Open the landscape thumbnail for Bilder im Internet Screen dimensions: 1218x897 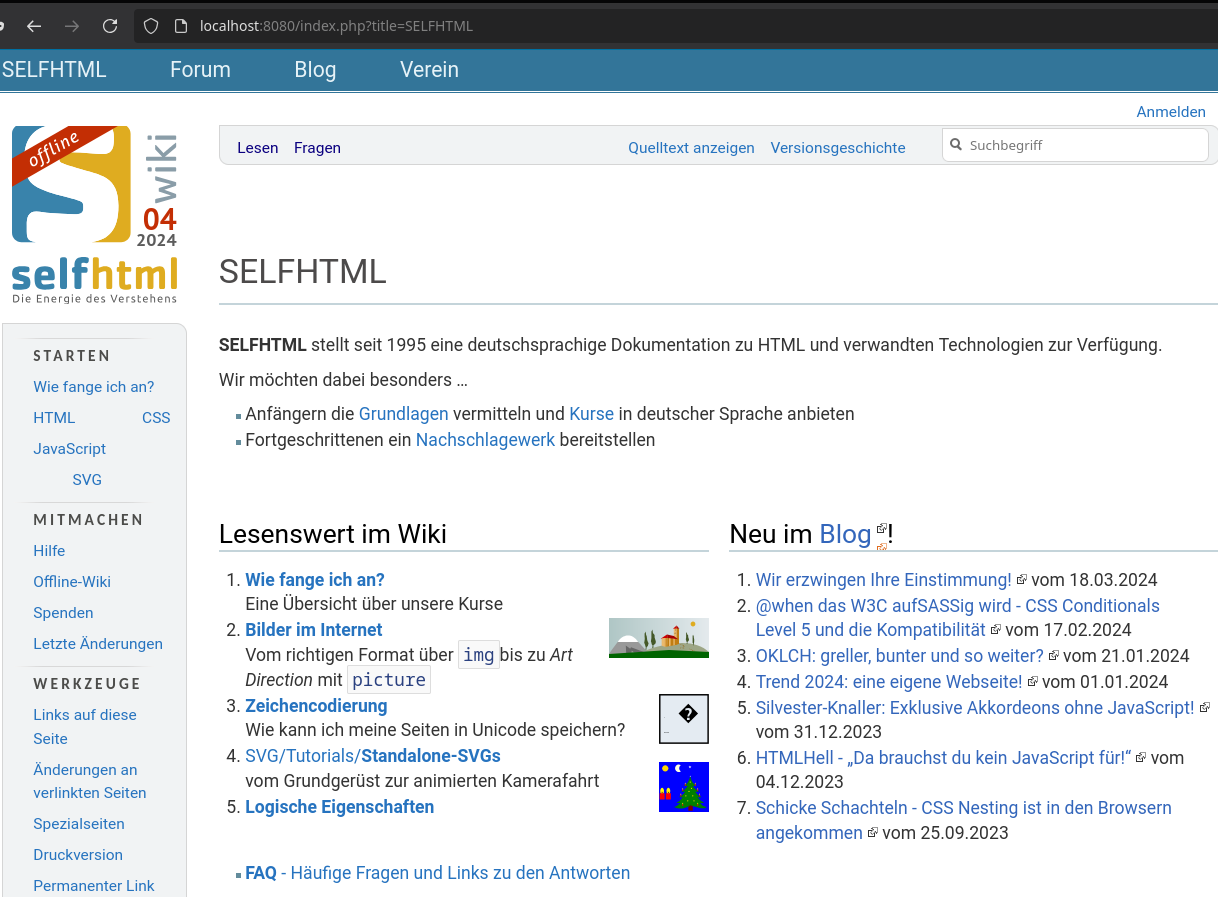(x=658, y=638)
